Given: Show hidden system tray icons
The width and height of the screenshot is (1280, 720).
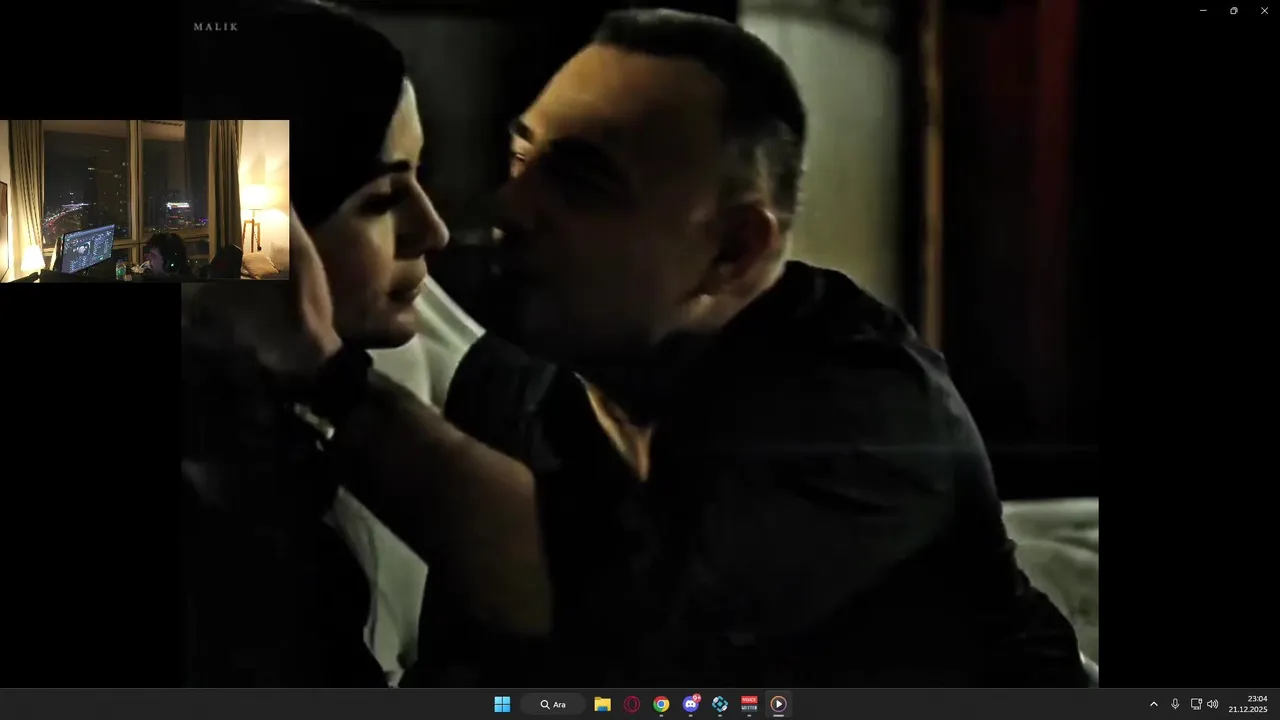Looking at the screenshot, I should pos(1153,704).
